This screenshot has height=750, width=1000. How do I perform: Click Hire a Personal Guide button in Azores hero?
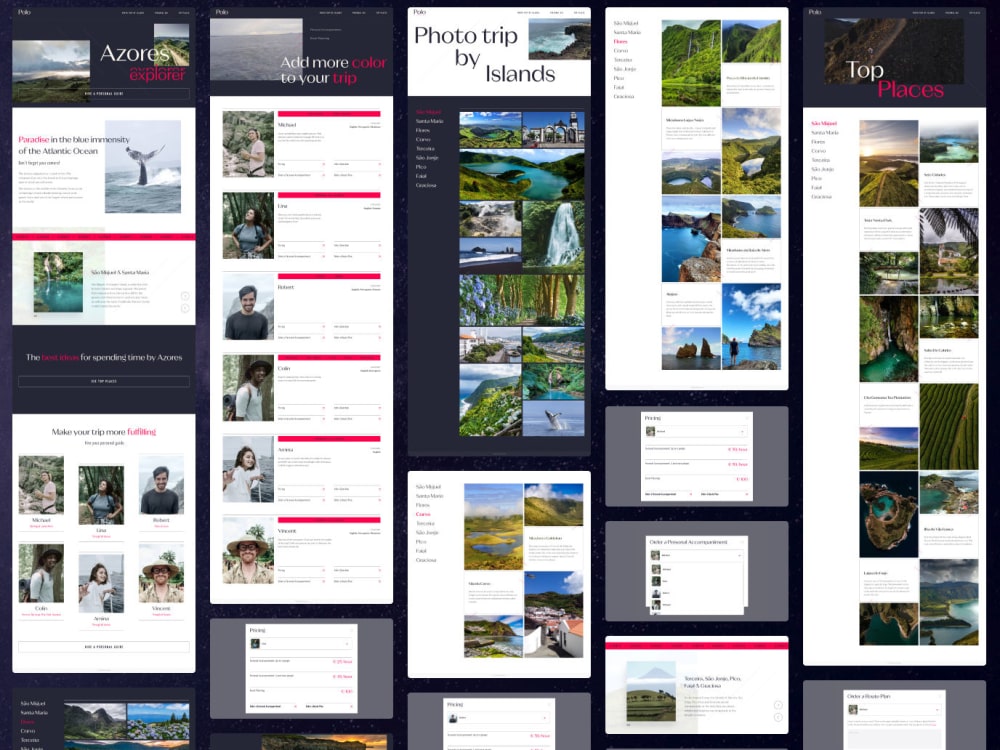[104, 94]
